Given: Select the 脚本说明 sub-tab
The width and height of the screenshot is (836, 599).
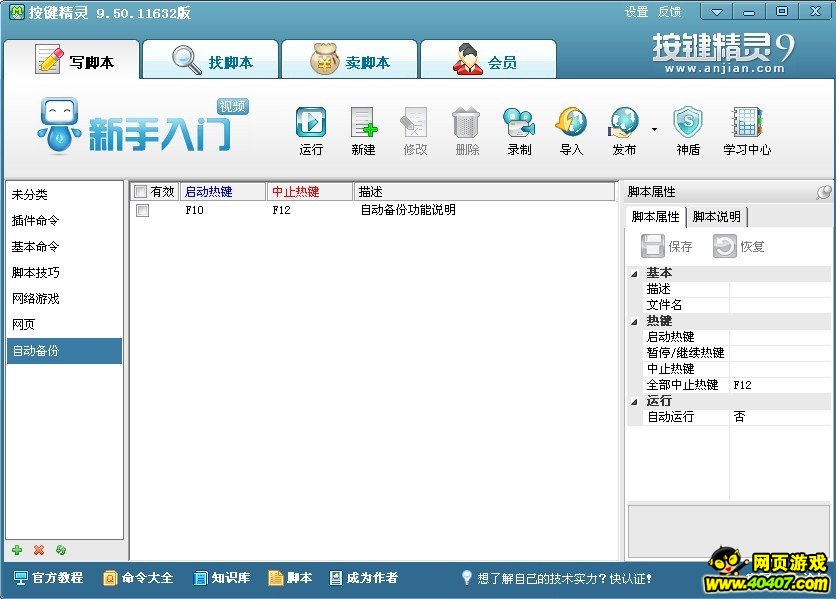Looking at the screenshot, I should click(x=717, y=217).
